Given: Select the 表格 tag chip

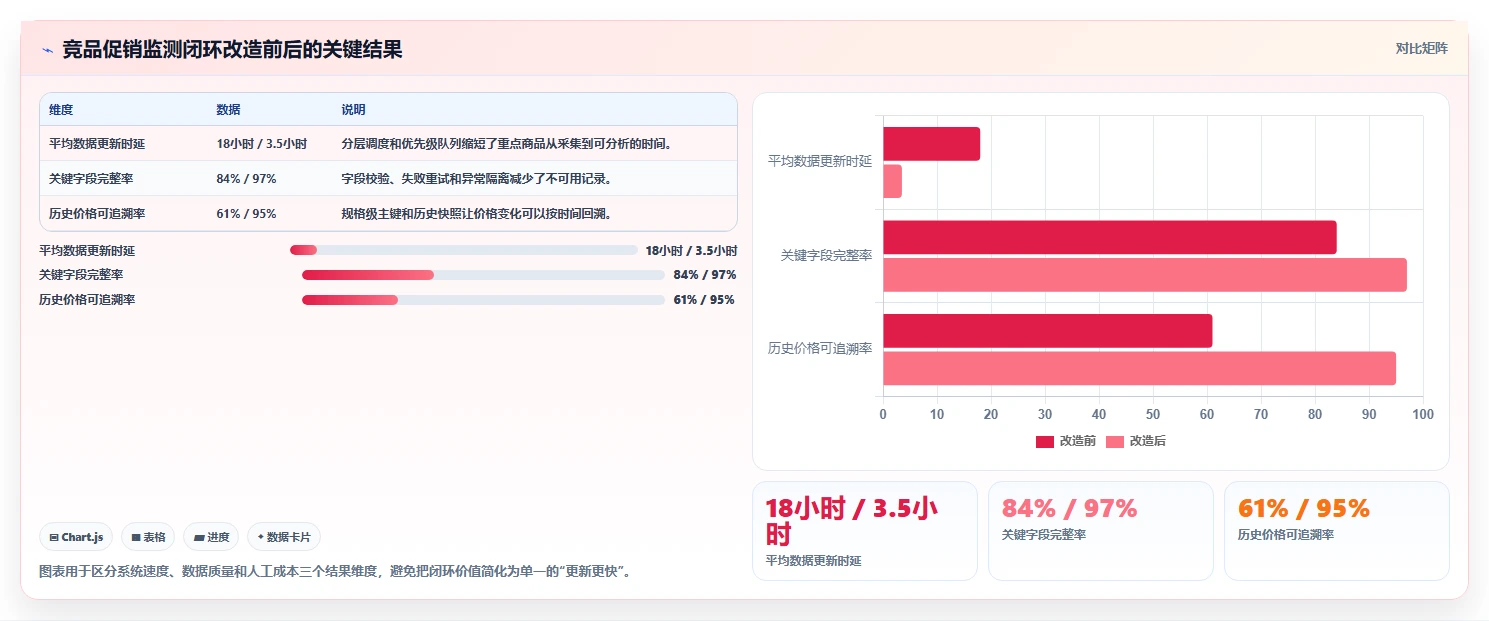Looking at the screenshot, I should click(148, 537).
